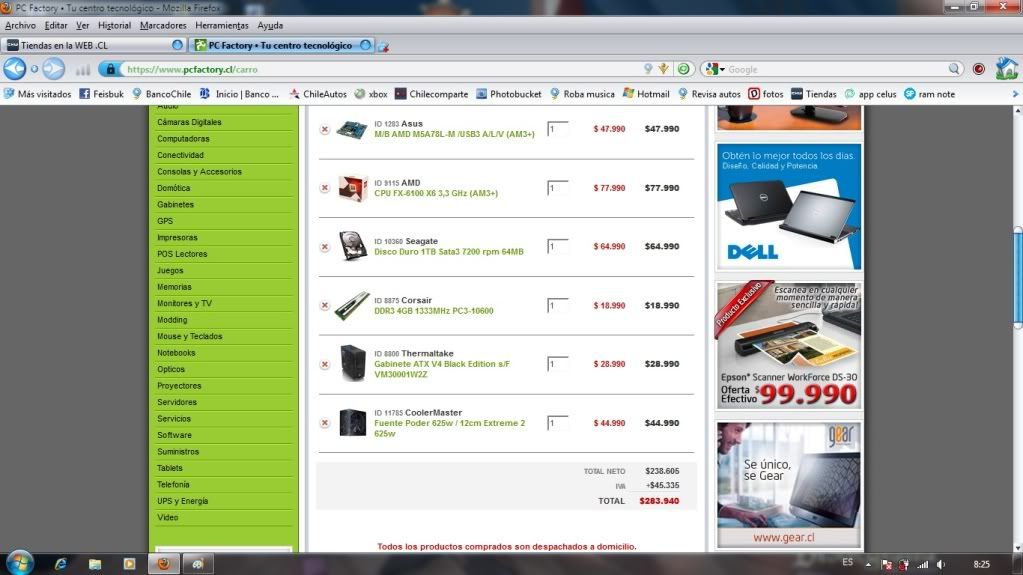
Task: Open DDR3 4GB 1333MHz product link
Action: (434, 311)
